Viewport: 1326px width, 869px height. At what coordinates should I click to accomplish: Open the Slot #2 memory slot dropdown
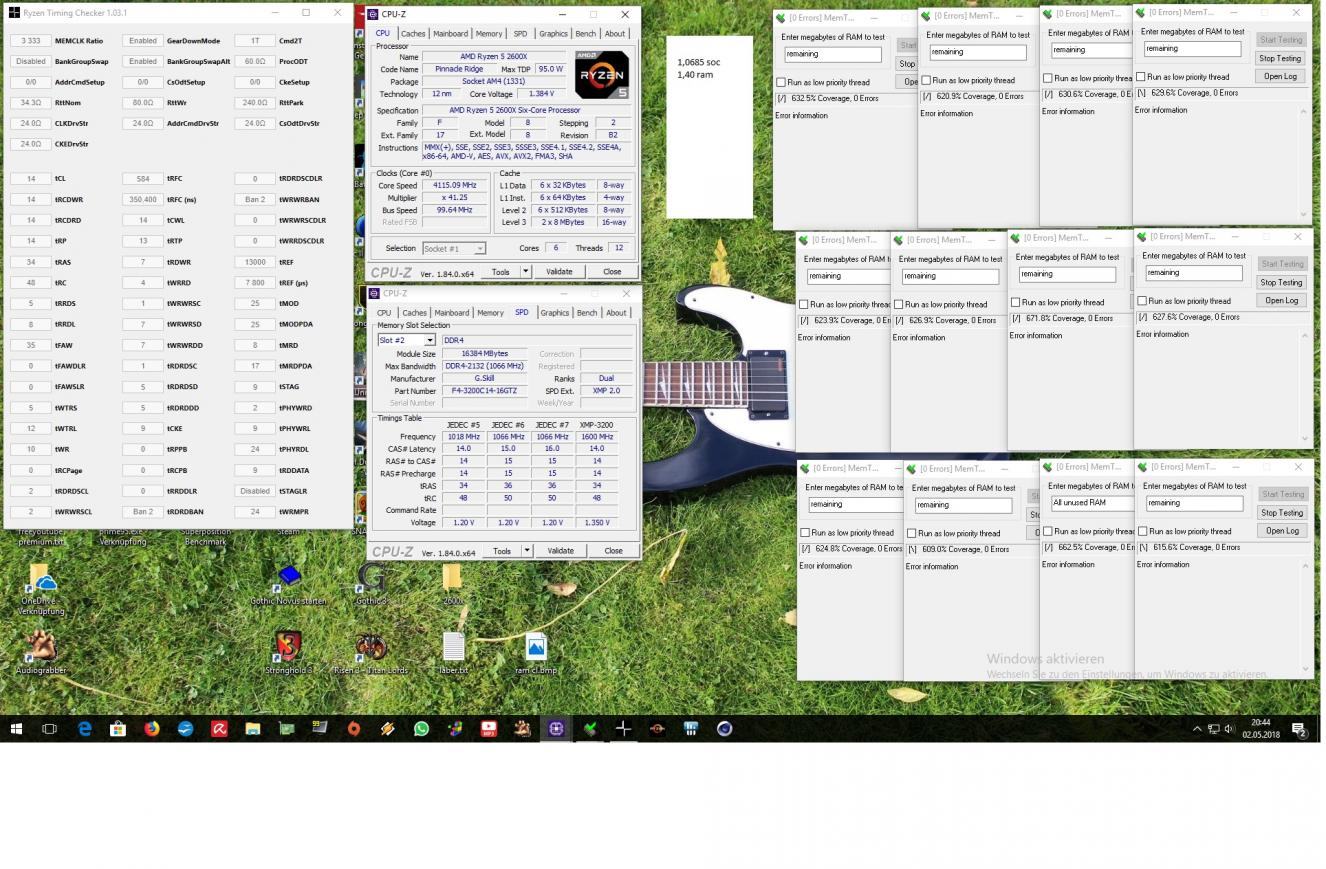(430, 340)
